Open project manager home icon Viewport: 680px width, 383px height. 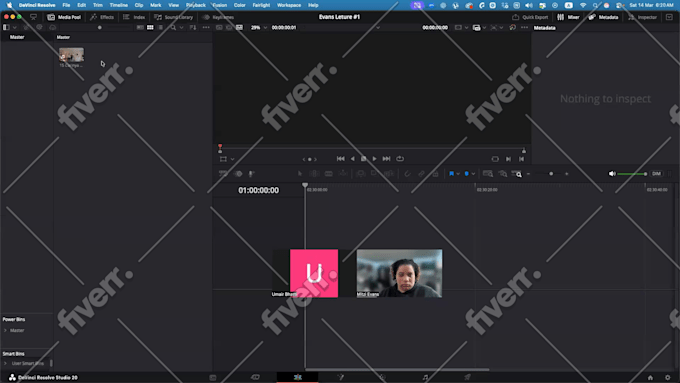tap(650, 377)
